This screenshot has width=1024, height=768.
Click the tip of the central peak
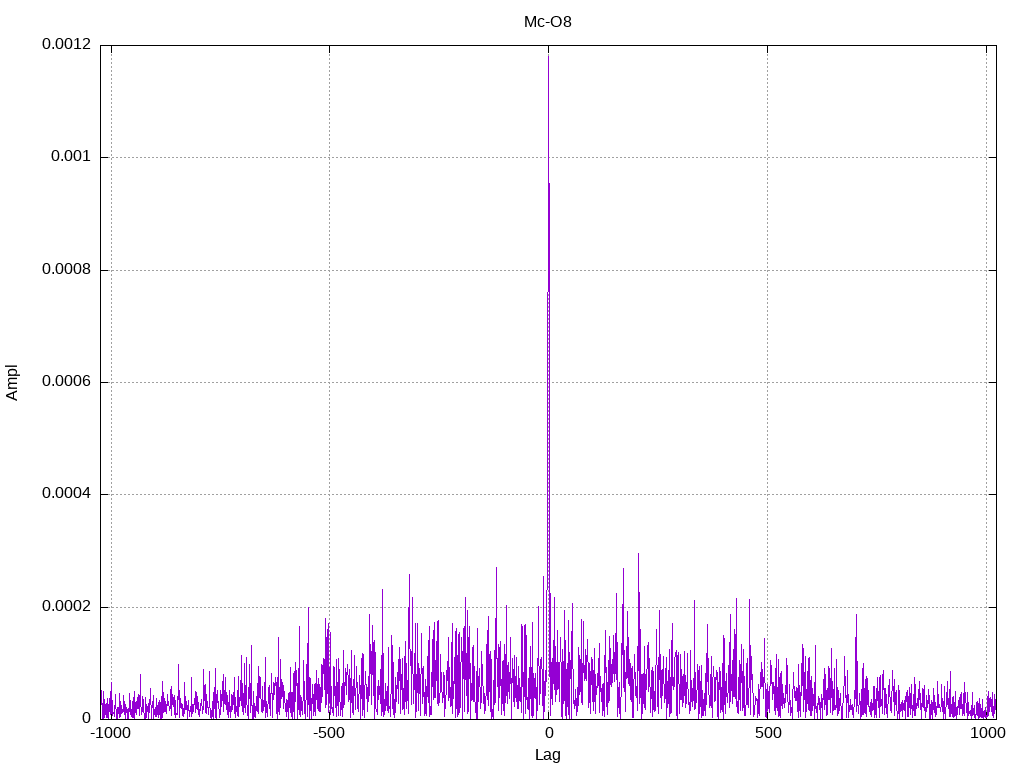[548, 56]
